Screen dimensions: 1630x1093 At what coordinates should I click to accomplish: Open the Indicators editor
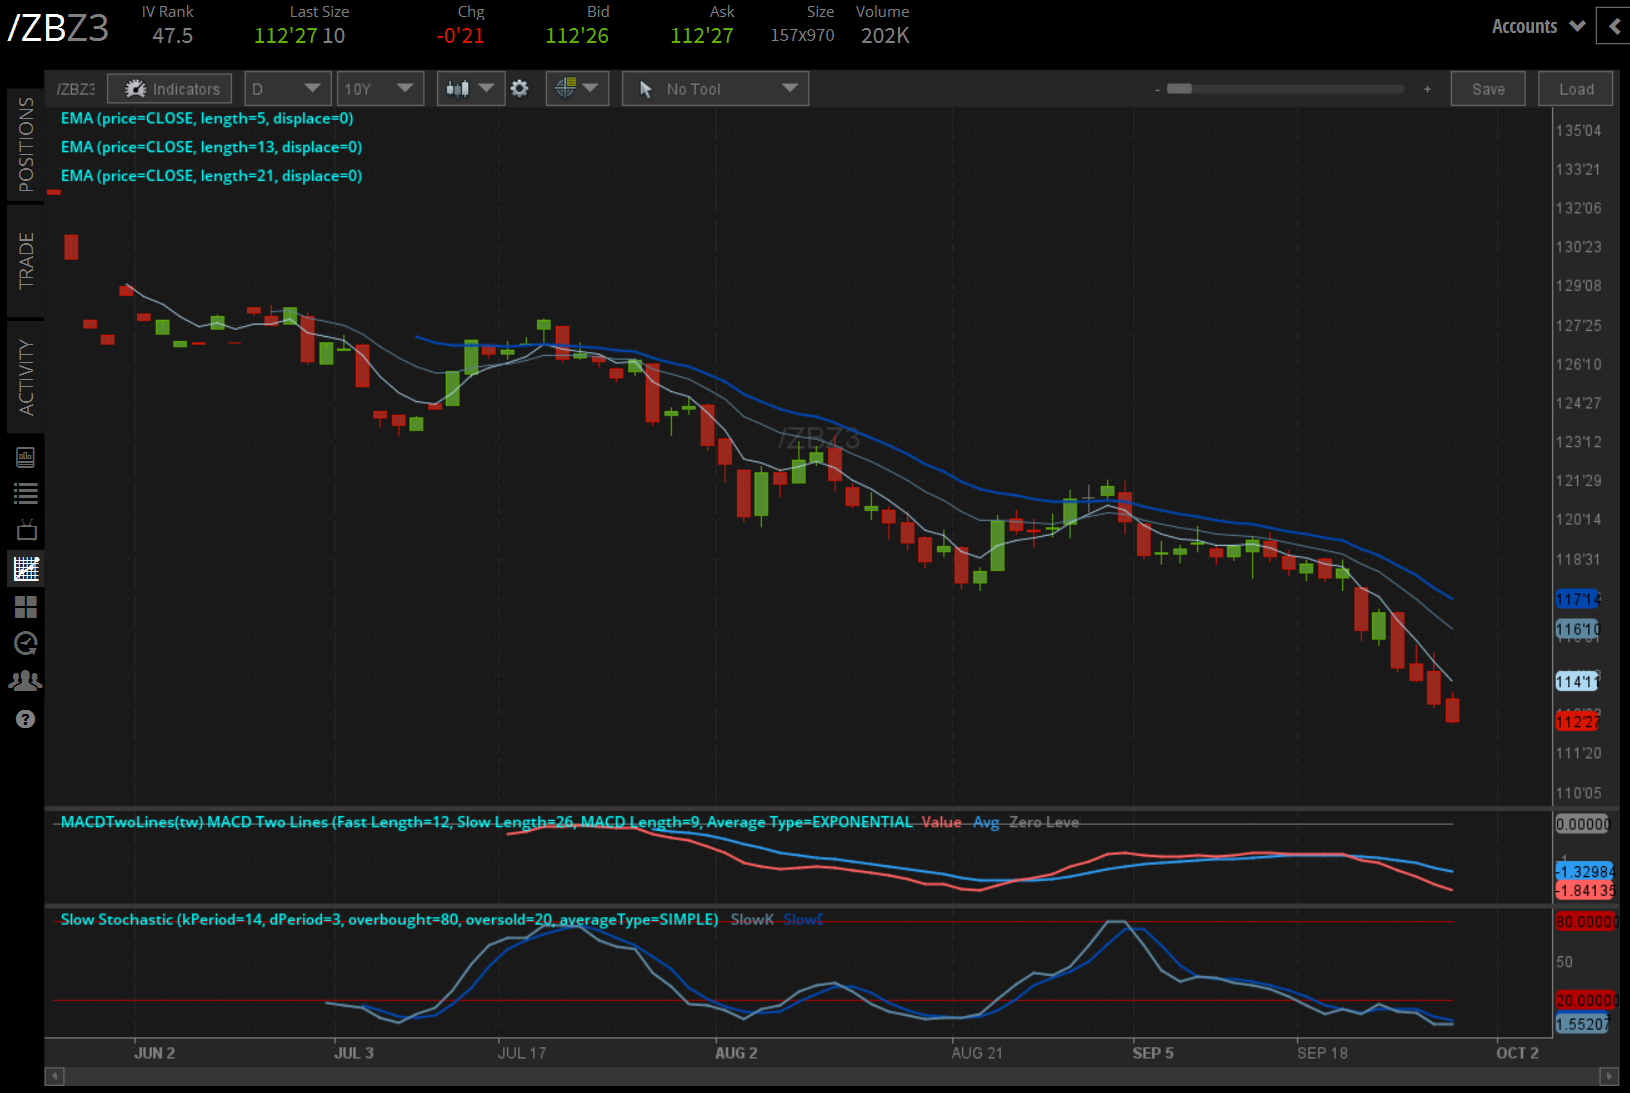pos(168,88)
